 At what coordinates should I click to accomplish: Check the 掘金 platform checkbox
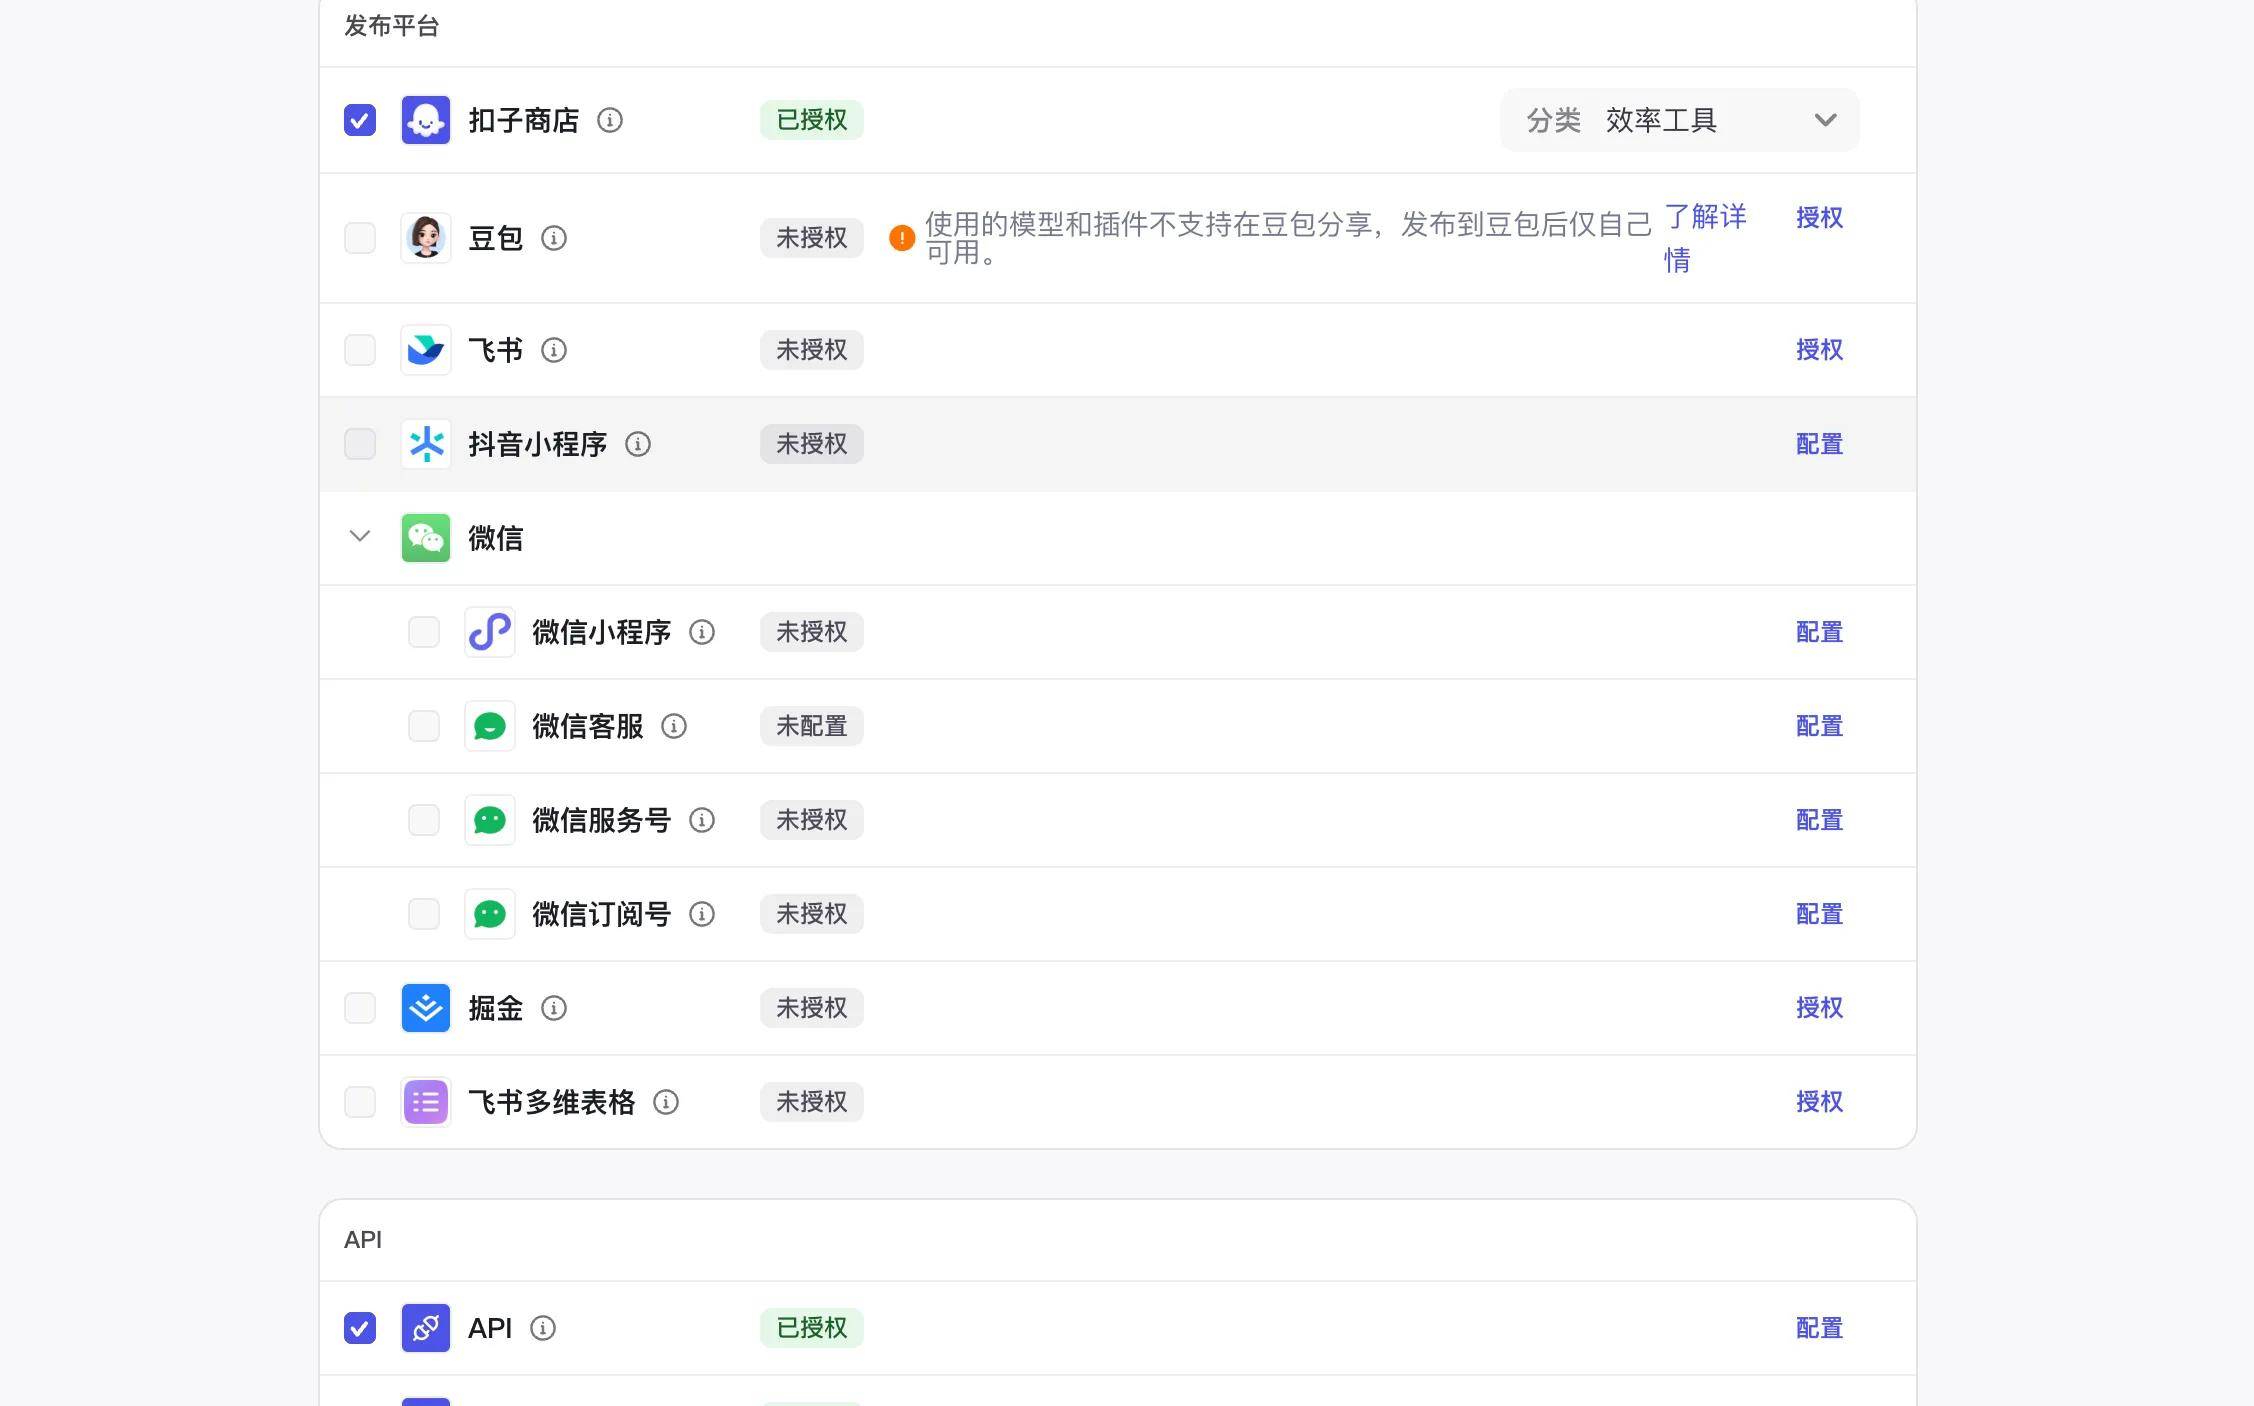point(360,1008)
